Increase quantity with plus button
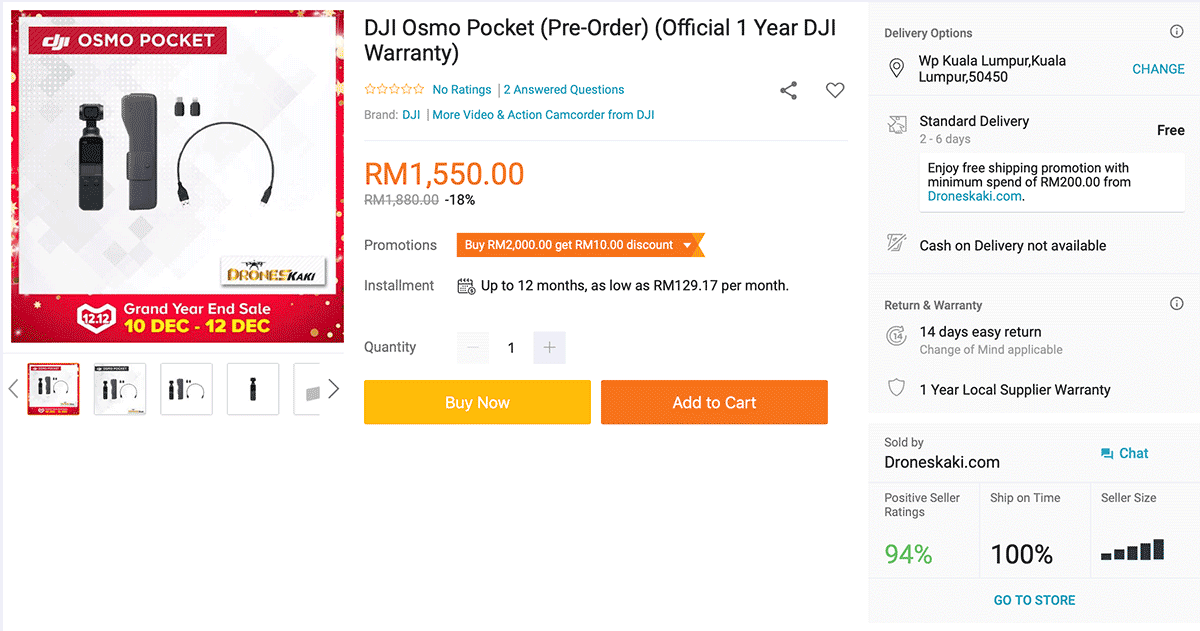Image resolution: width=1200 pixels, height=631 pixels. (549, 348)
